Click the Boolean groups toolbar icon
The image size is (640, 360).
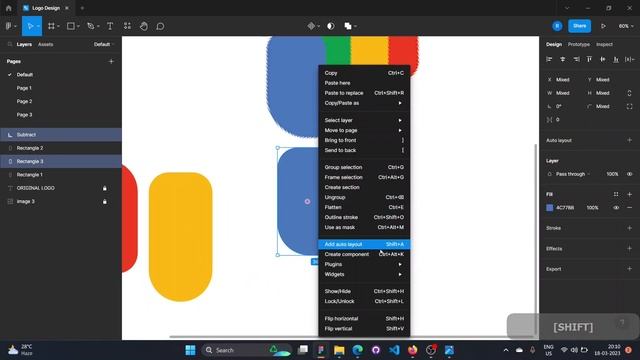(x=348, y=26)
